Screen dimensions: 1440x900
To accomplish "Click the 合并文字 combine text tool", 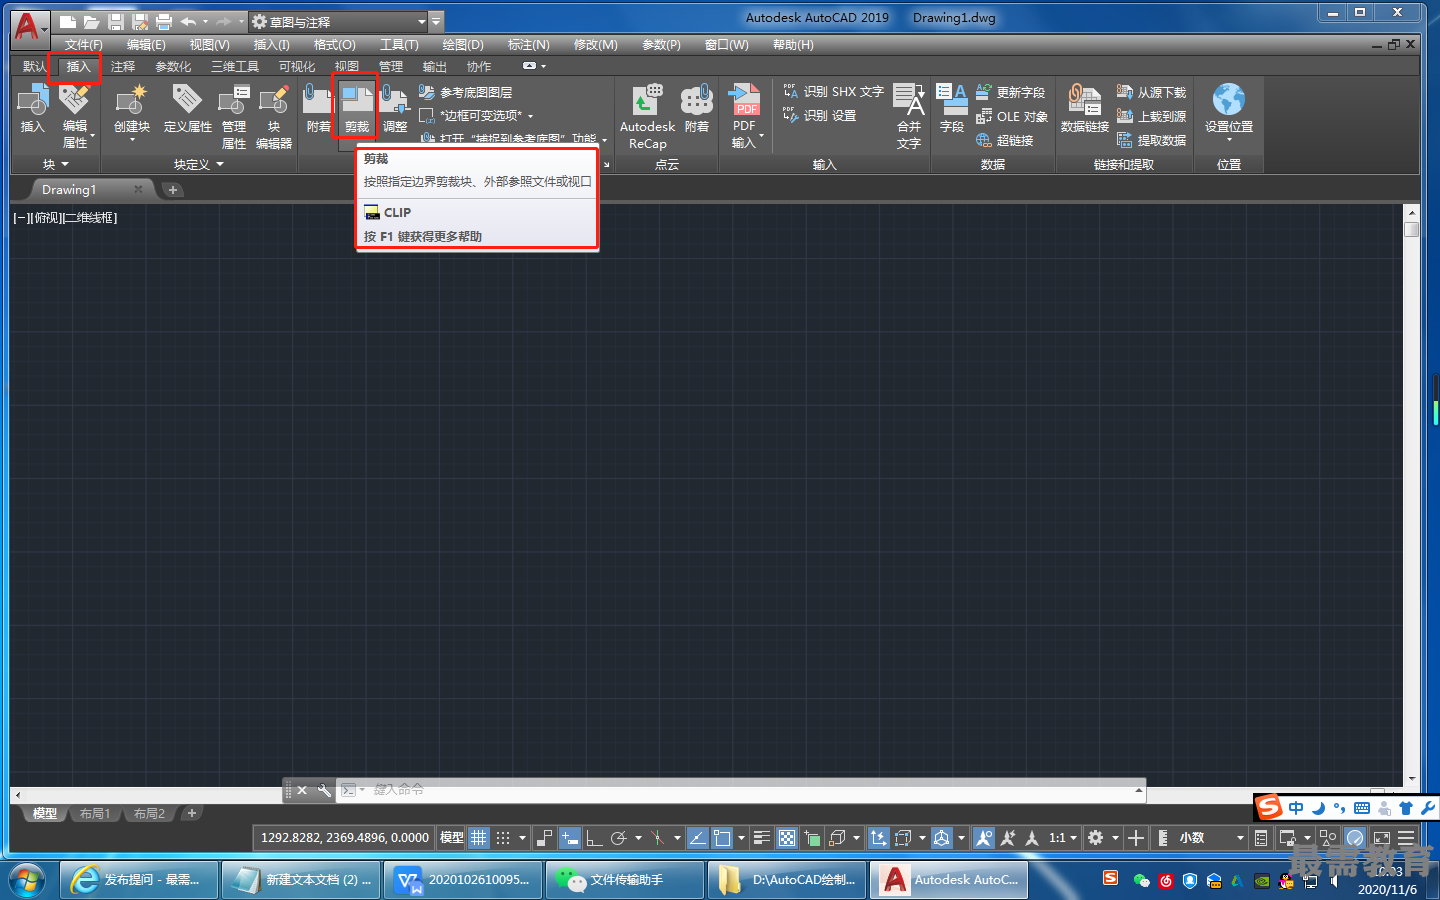I will pos(909,117).
